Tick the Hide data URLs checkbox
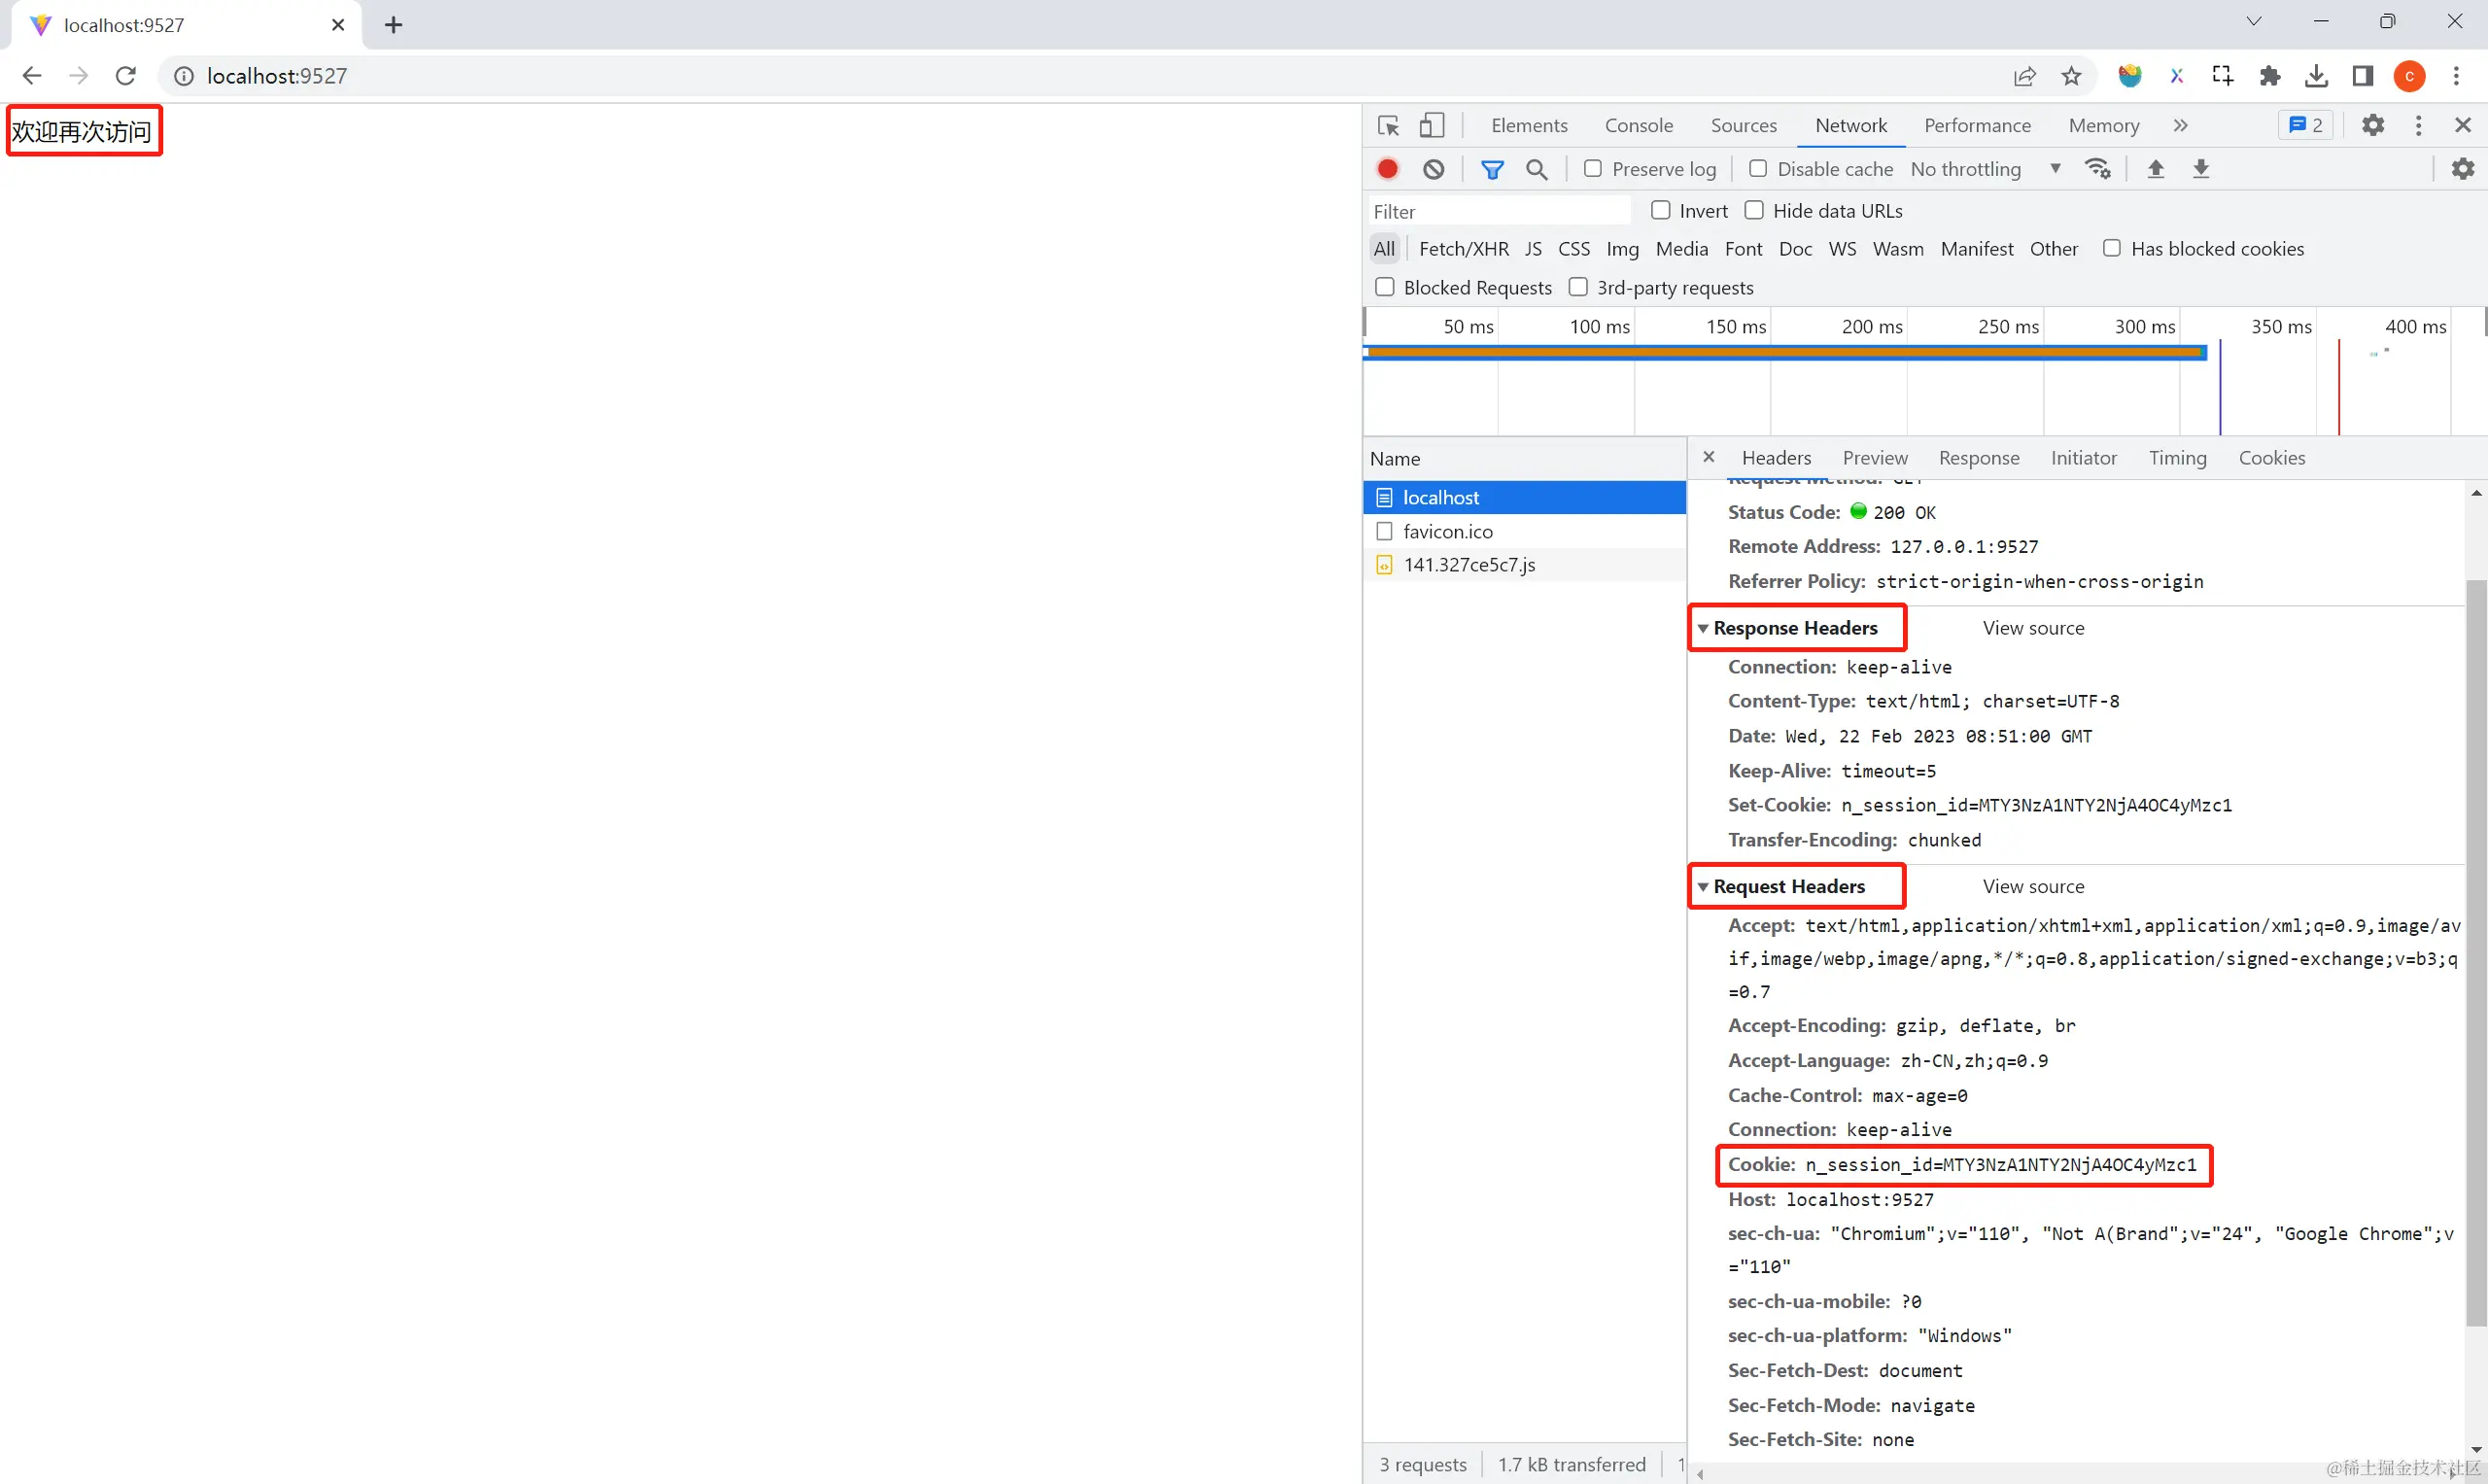Screen dimensions: 2488x1484 pos(1754,210)
